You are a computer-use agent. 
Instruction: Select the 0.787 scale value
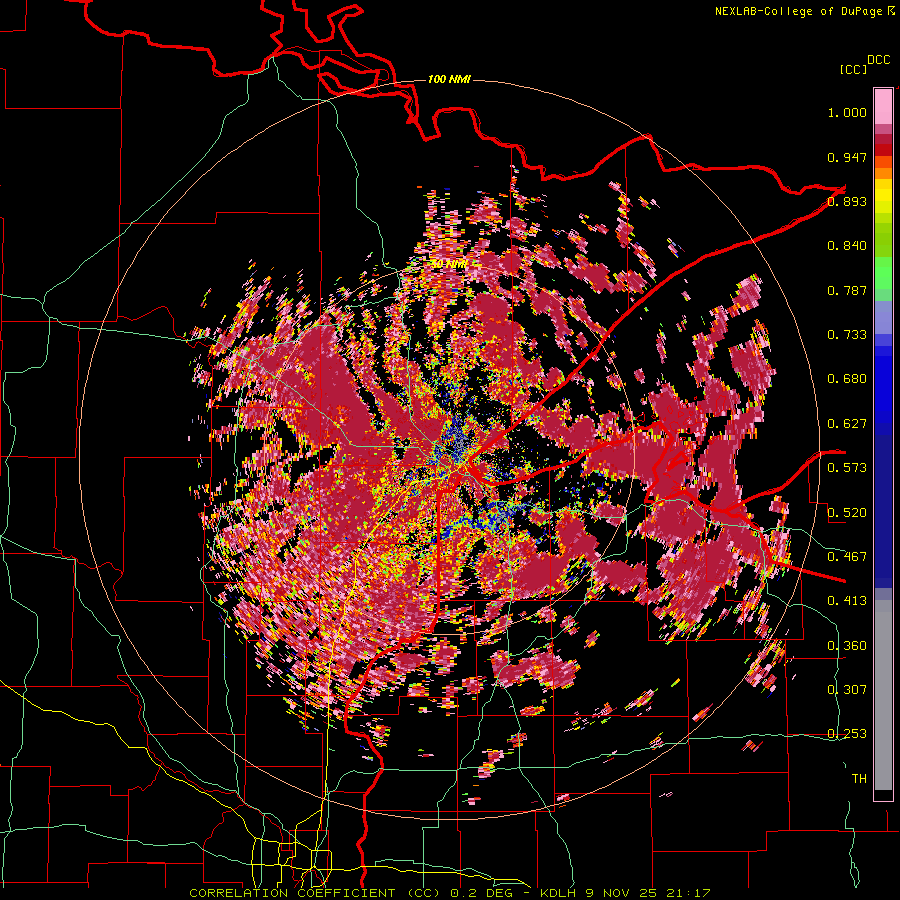[x=847, y=290]
